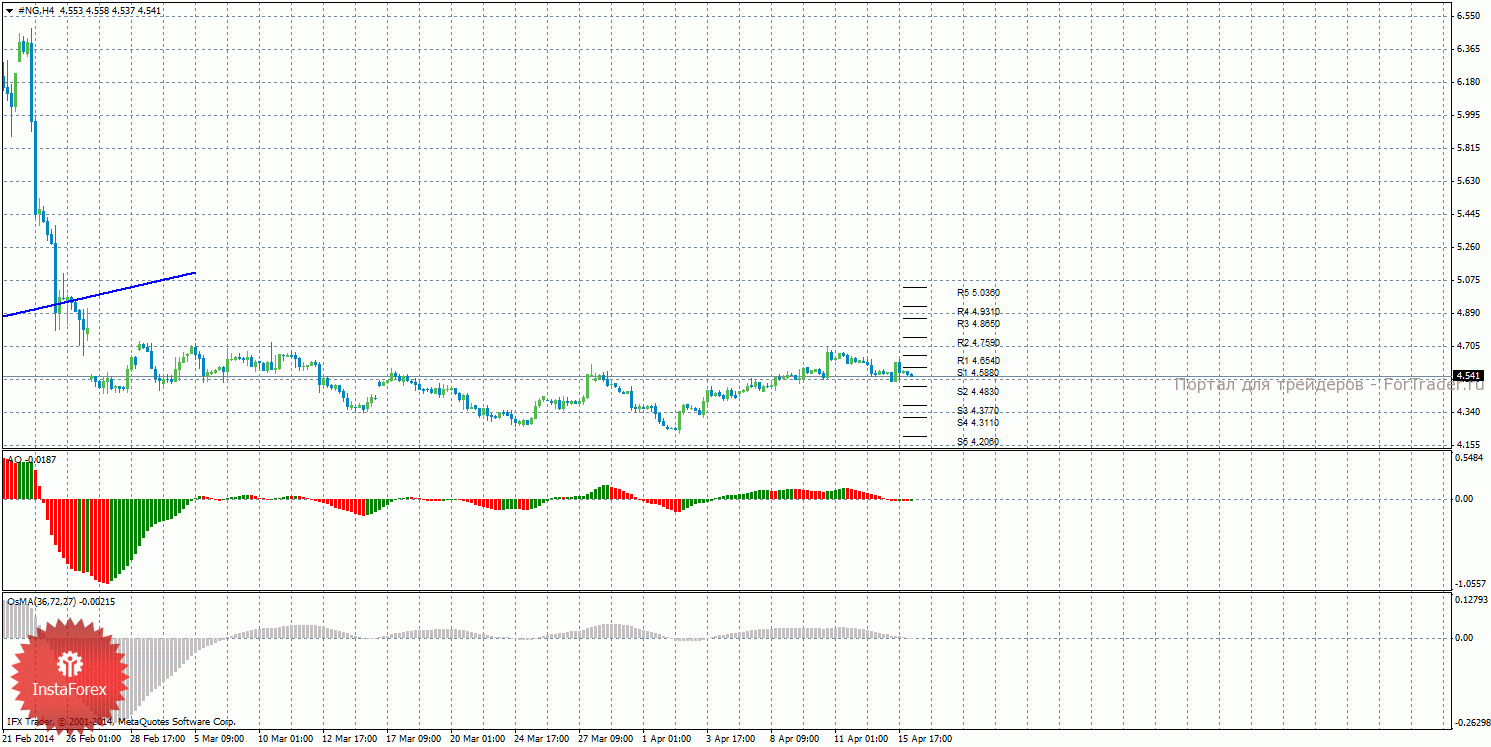Click the 15 Apr 17:00 time label
Screen dimensions: 1491x747
[x=925, y=739]
